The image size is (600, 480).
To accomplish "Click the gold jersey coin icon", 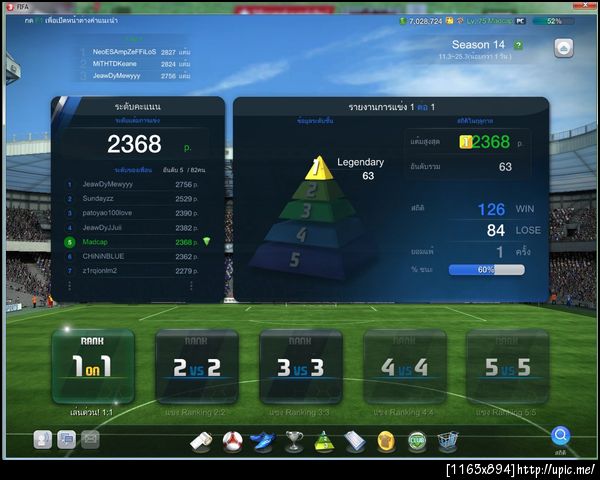I will pyautogui.click(x=386, y=441).
